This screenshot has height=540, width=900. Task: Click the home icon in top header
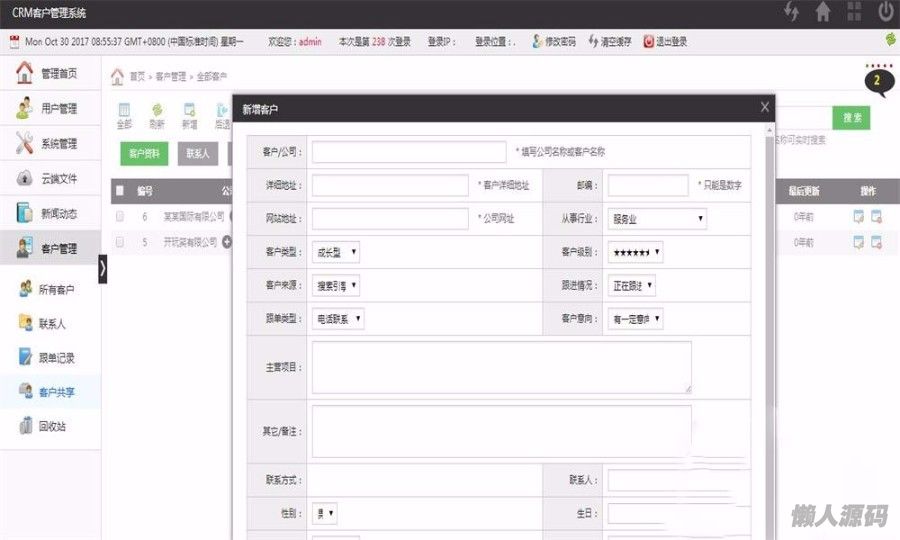tap(823, 12)
